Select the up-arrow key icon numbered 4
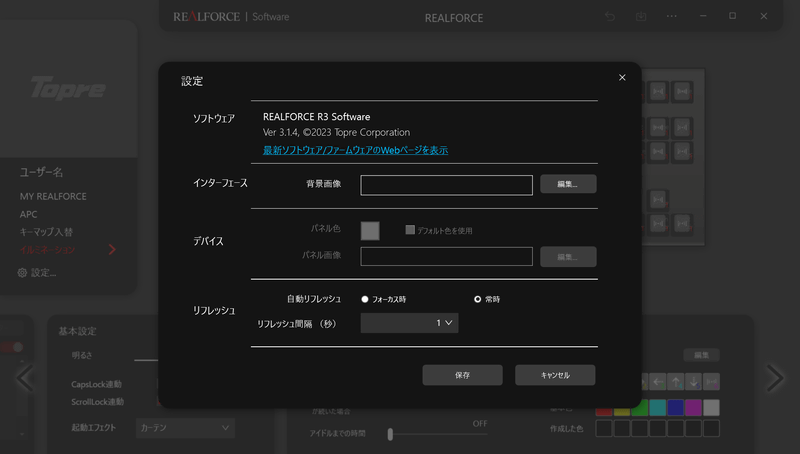Screen dimensions: 800x454 676,382
